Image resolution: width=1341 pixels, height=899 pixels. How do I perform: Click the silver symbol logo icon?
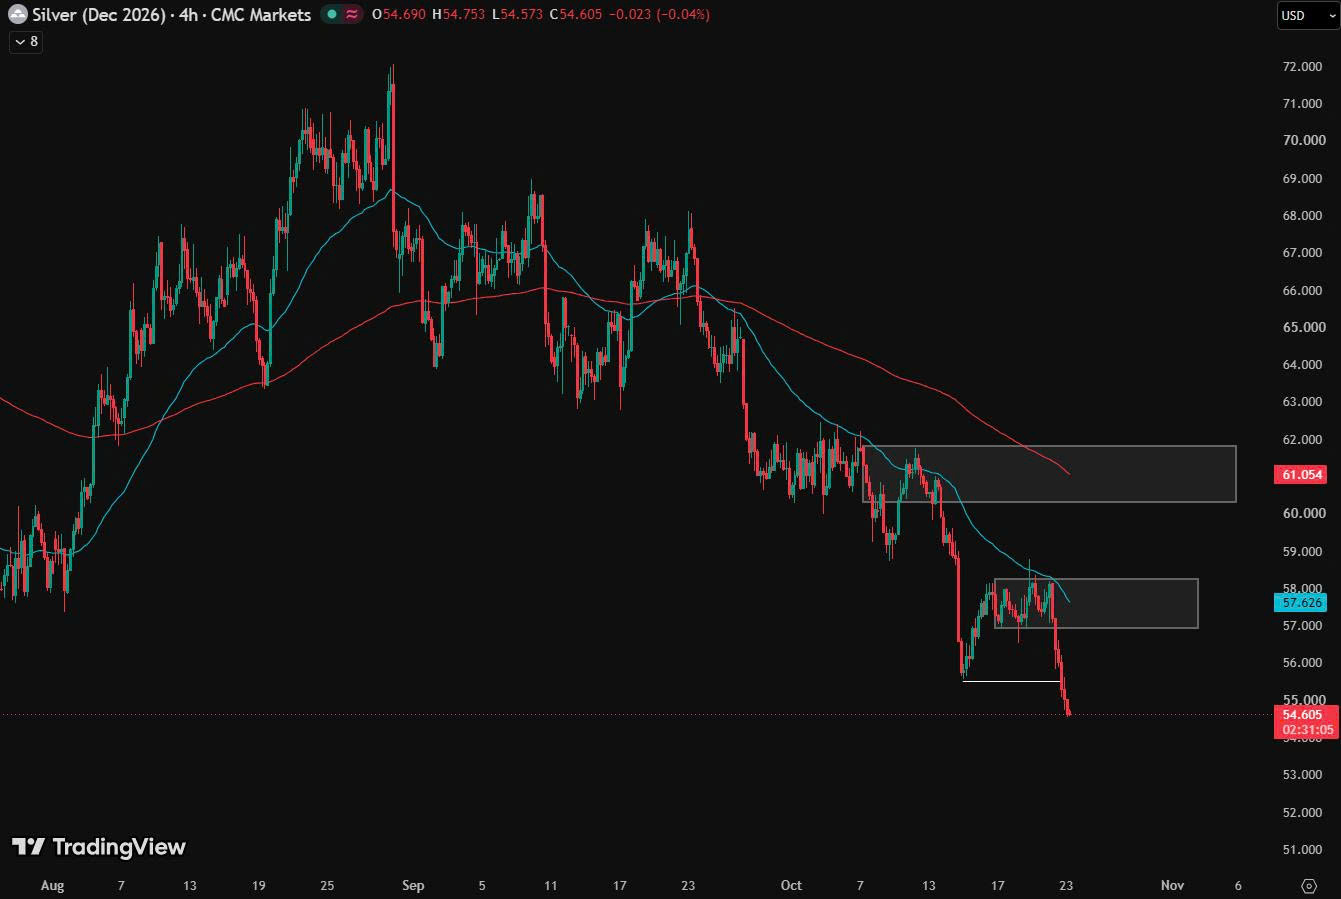(x=18, y=14)
